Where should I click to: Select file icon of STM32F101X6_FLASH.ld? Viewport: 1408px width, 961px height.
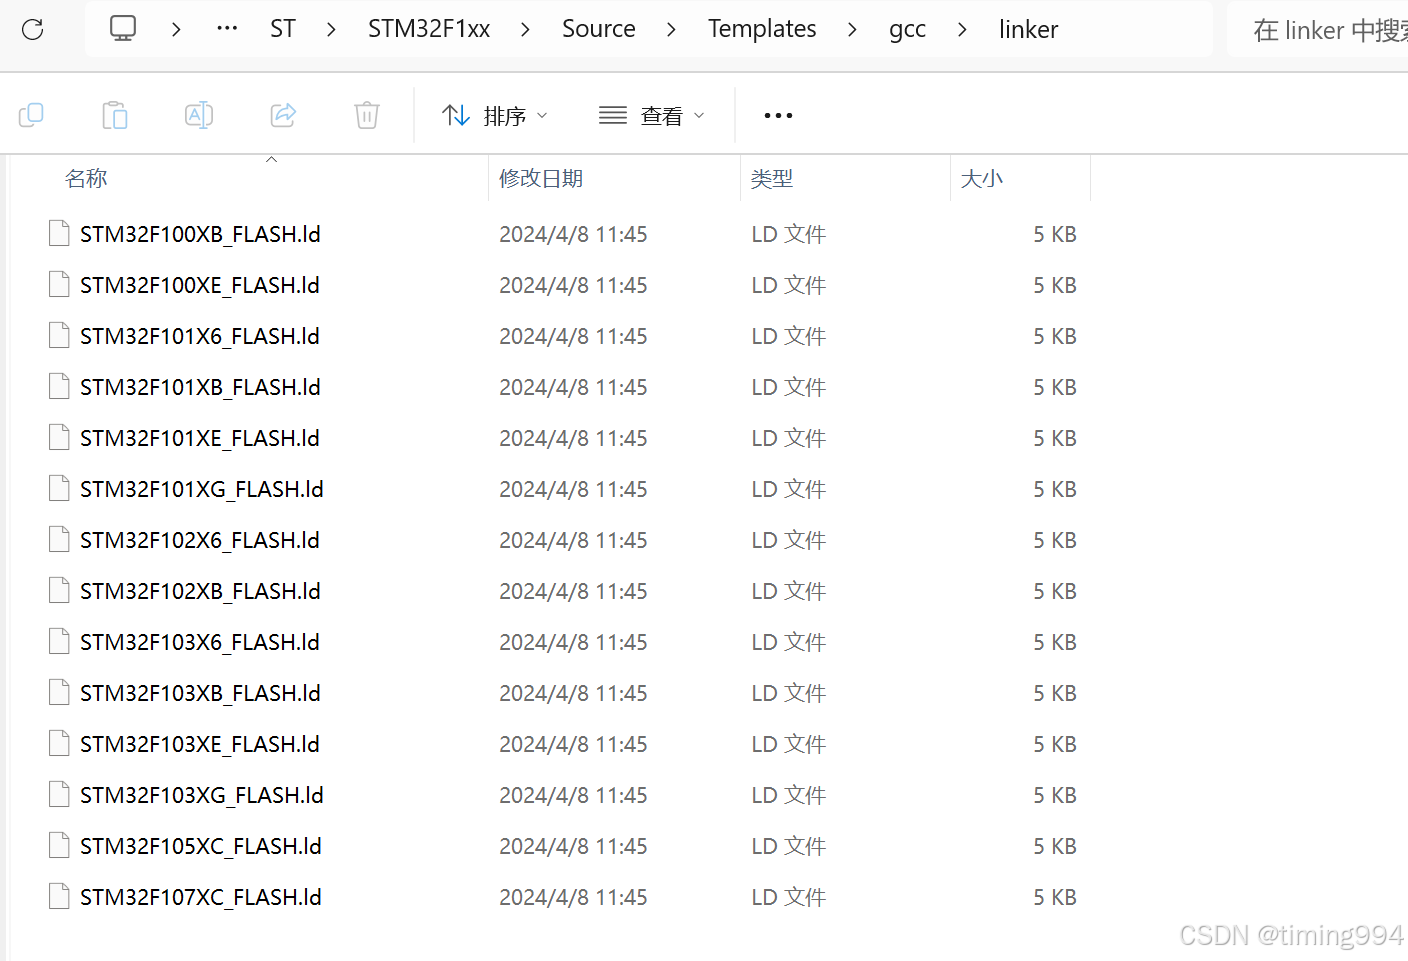[59, 336]
